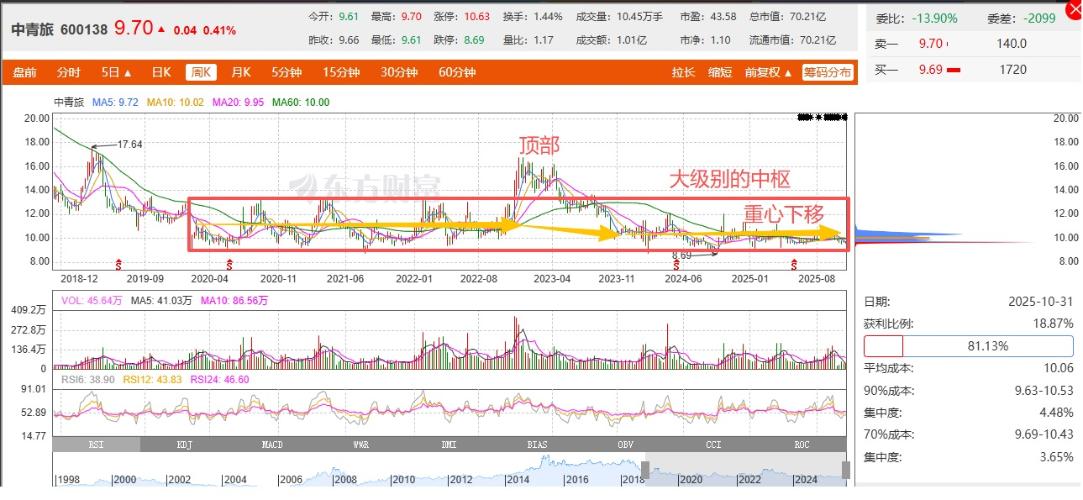Select the DMI indicator tab
This screenshot has width=1083, height=500.
pos(449,445)
